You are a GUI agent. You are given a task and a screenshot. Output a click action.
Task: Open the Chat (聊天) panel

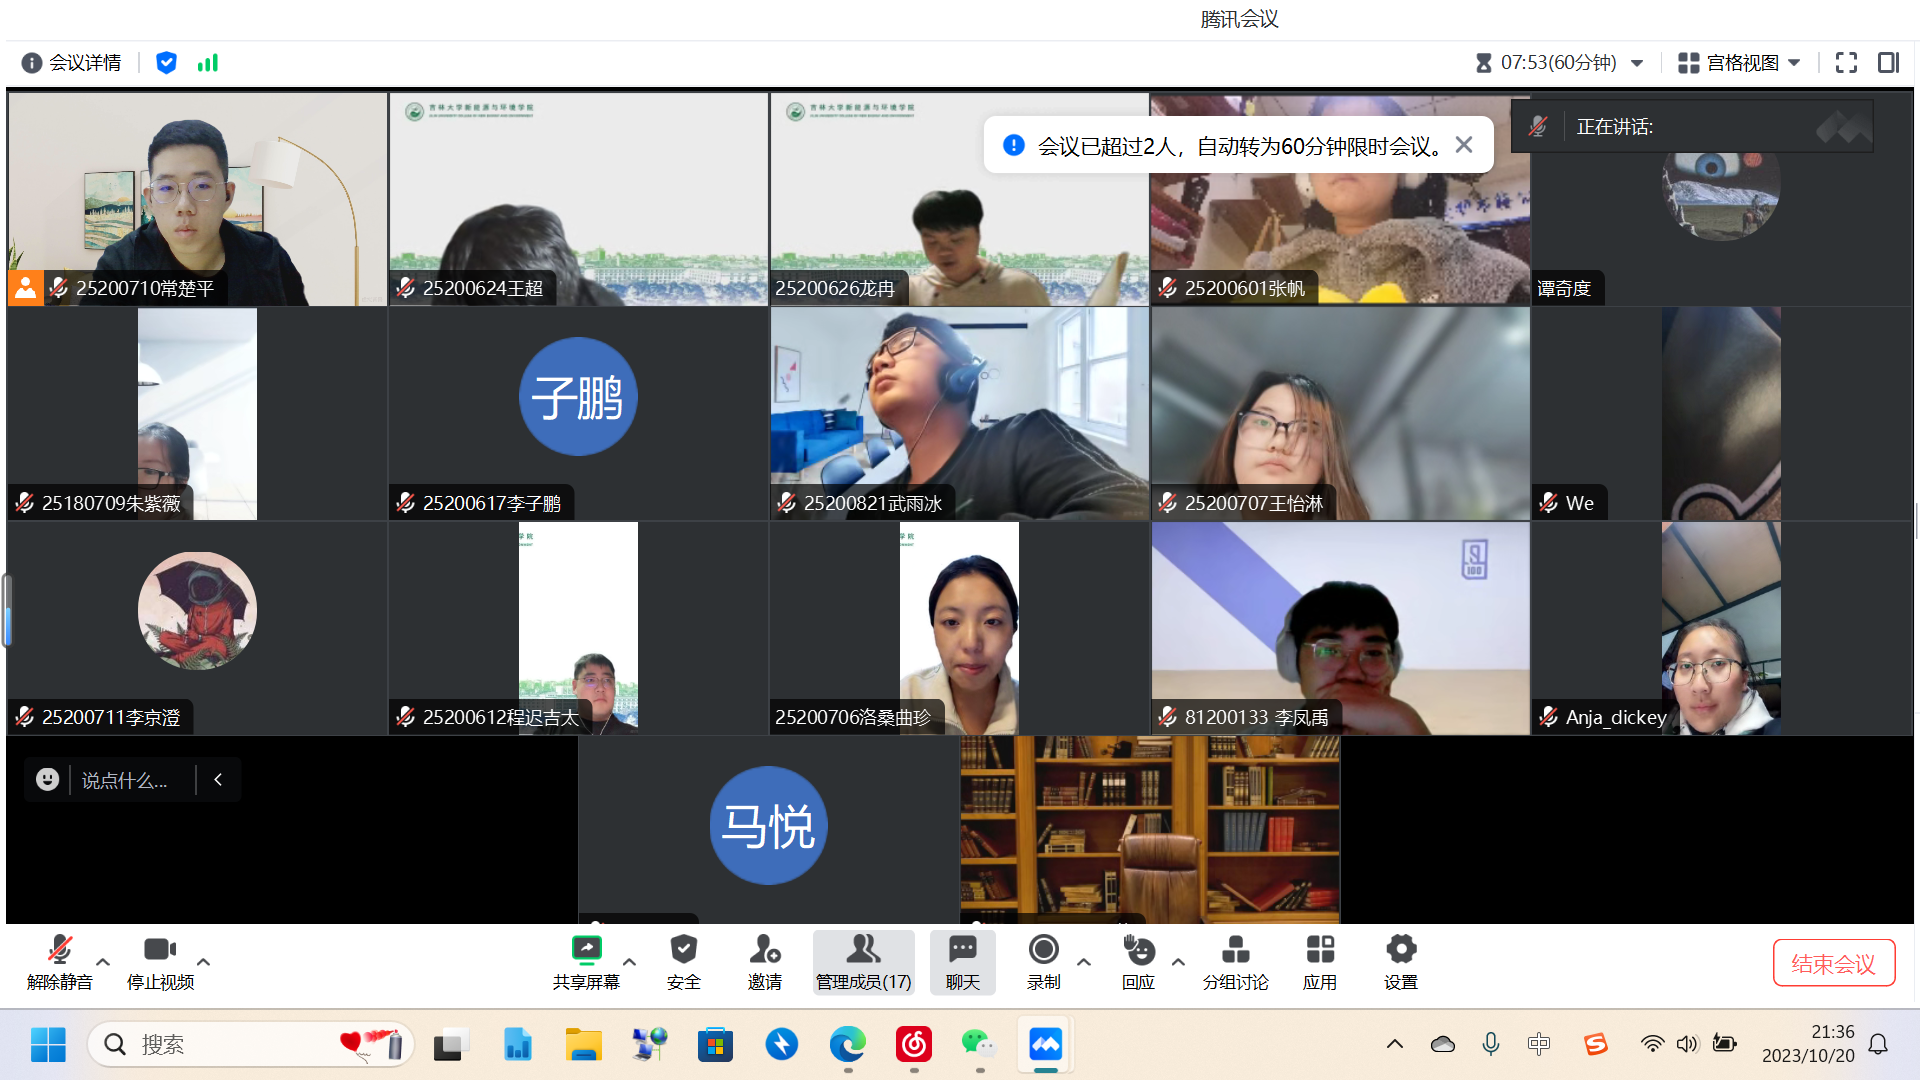coord(962,962)
